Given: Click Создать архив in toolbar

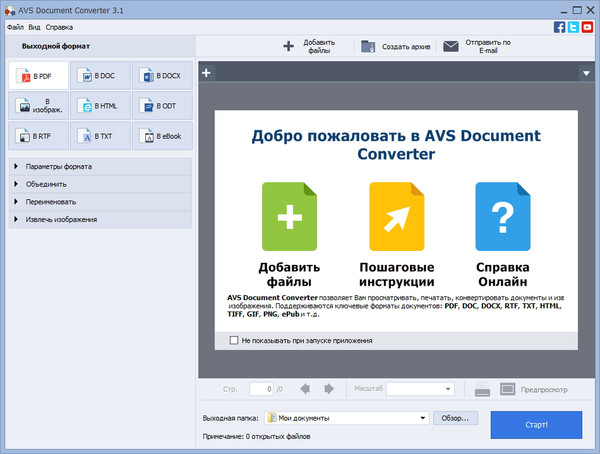Looking at the screenshot, I should tap(396, 46).
